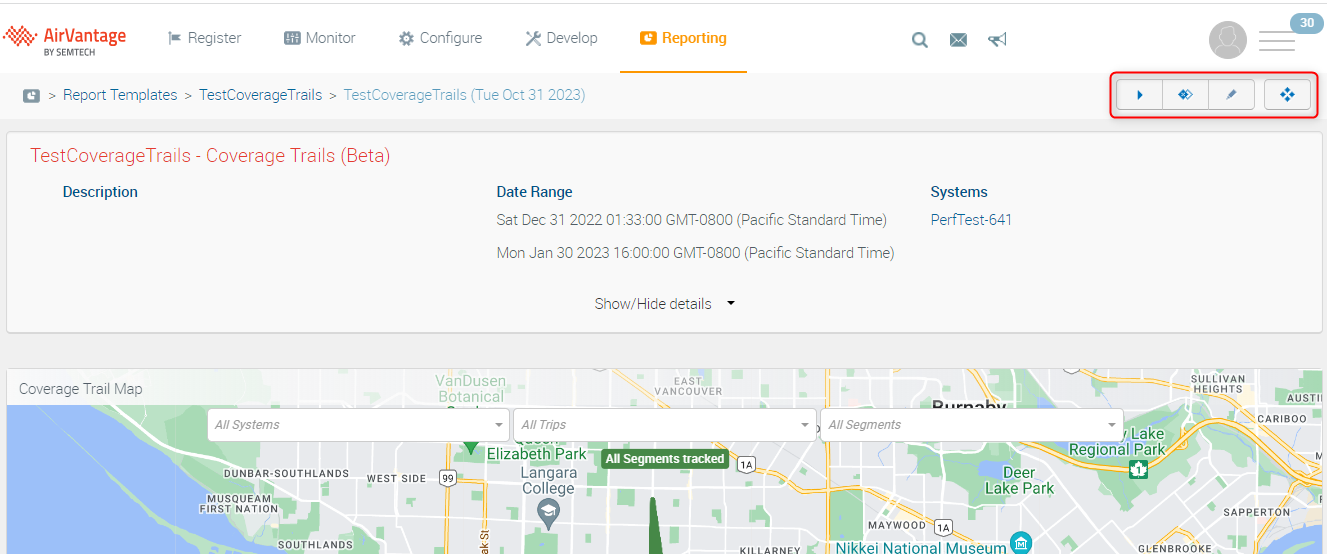The width and height of the screenshot is (1327, 554).
Task: Open the hamburger menu with 30 badge
Action: (1277, 40)
